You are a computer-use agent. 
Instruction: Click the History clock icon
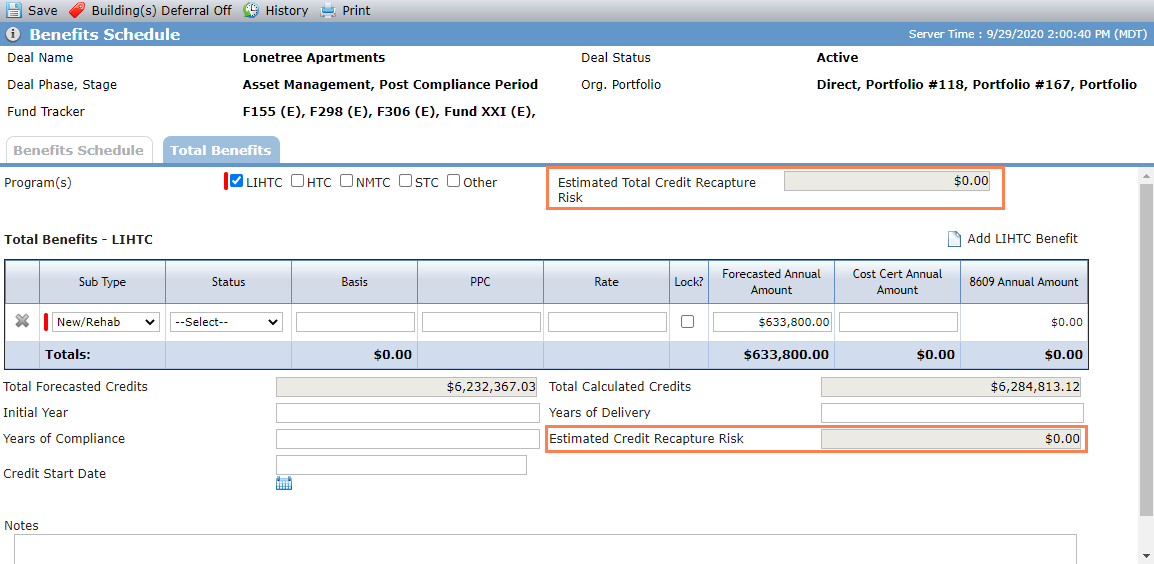(x=251, y=10)
